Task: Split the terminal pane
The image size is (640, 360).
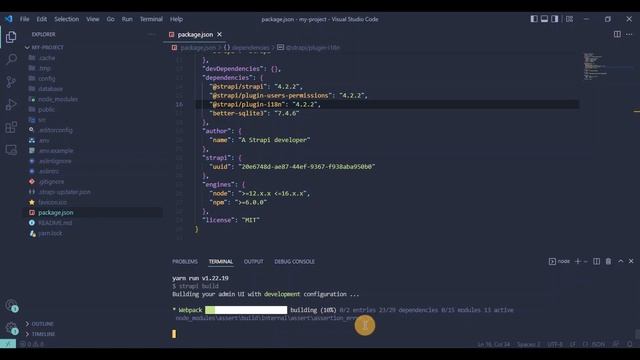Action: point(596,261)
